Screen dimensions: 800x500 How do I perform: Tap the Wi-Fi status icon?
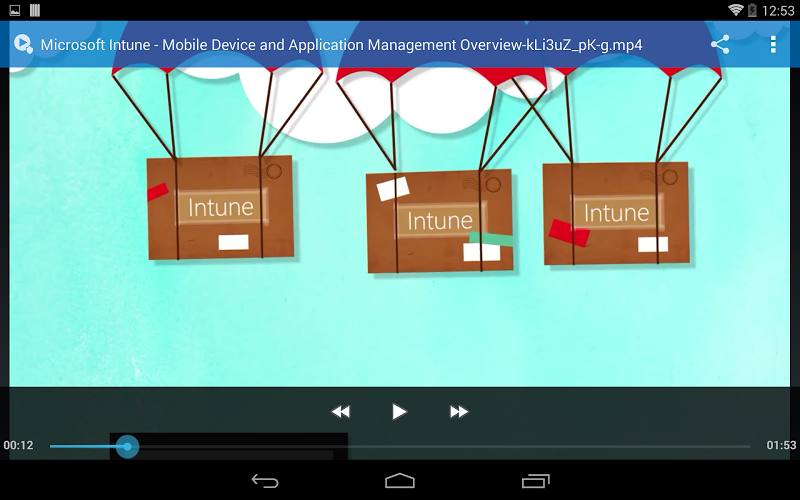[735, 10]
